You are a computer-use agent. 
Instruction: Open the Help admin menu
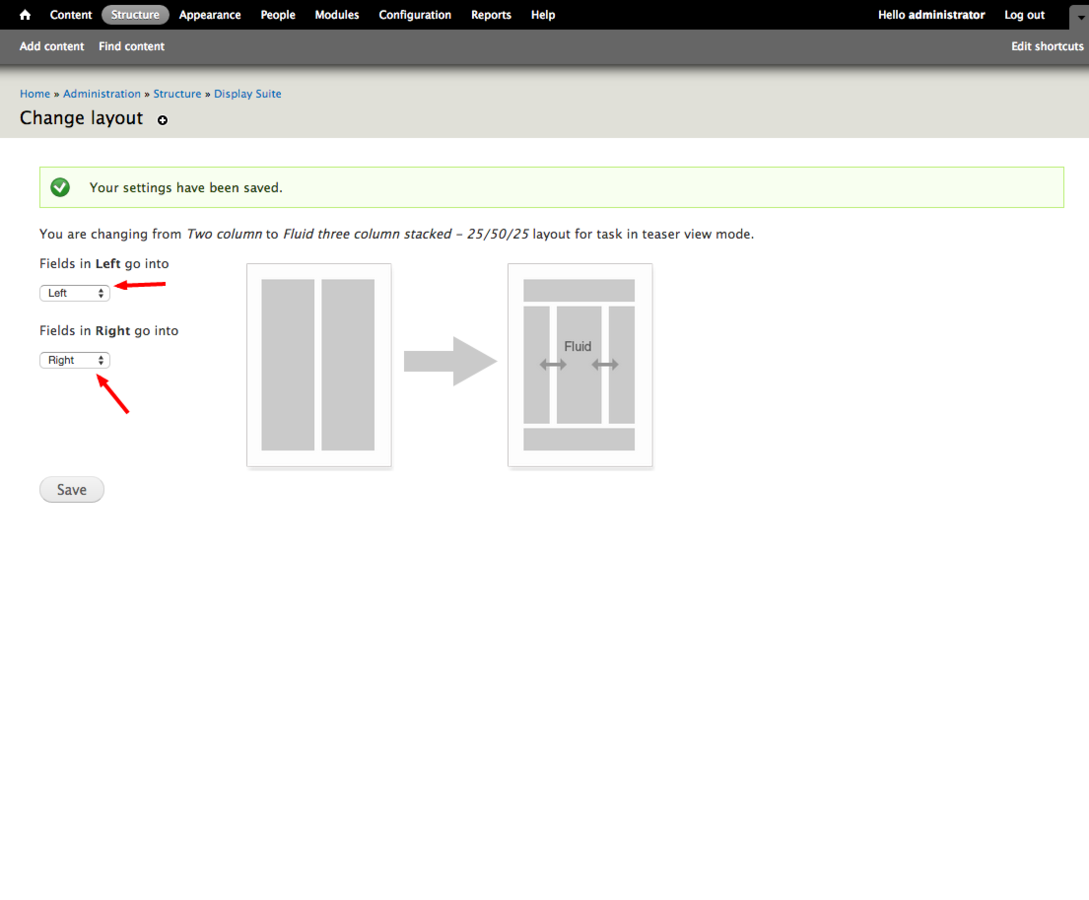(543, 15)
